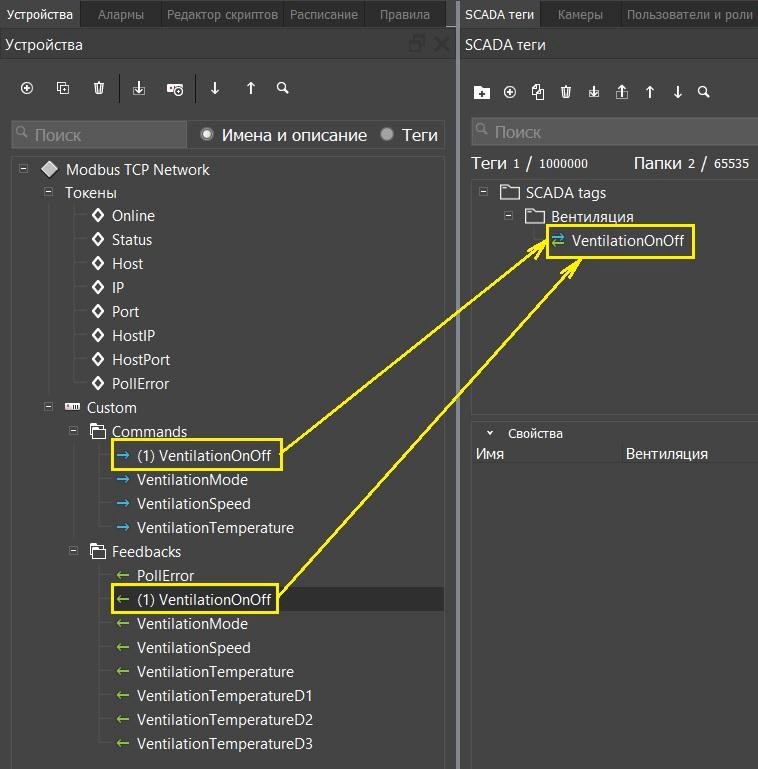Click the import icon in Devices toolbar
758x769 pixels.
pyautogui.click(x=139, y=89)
